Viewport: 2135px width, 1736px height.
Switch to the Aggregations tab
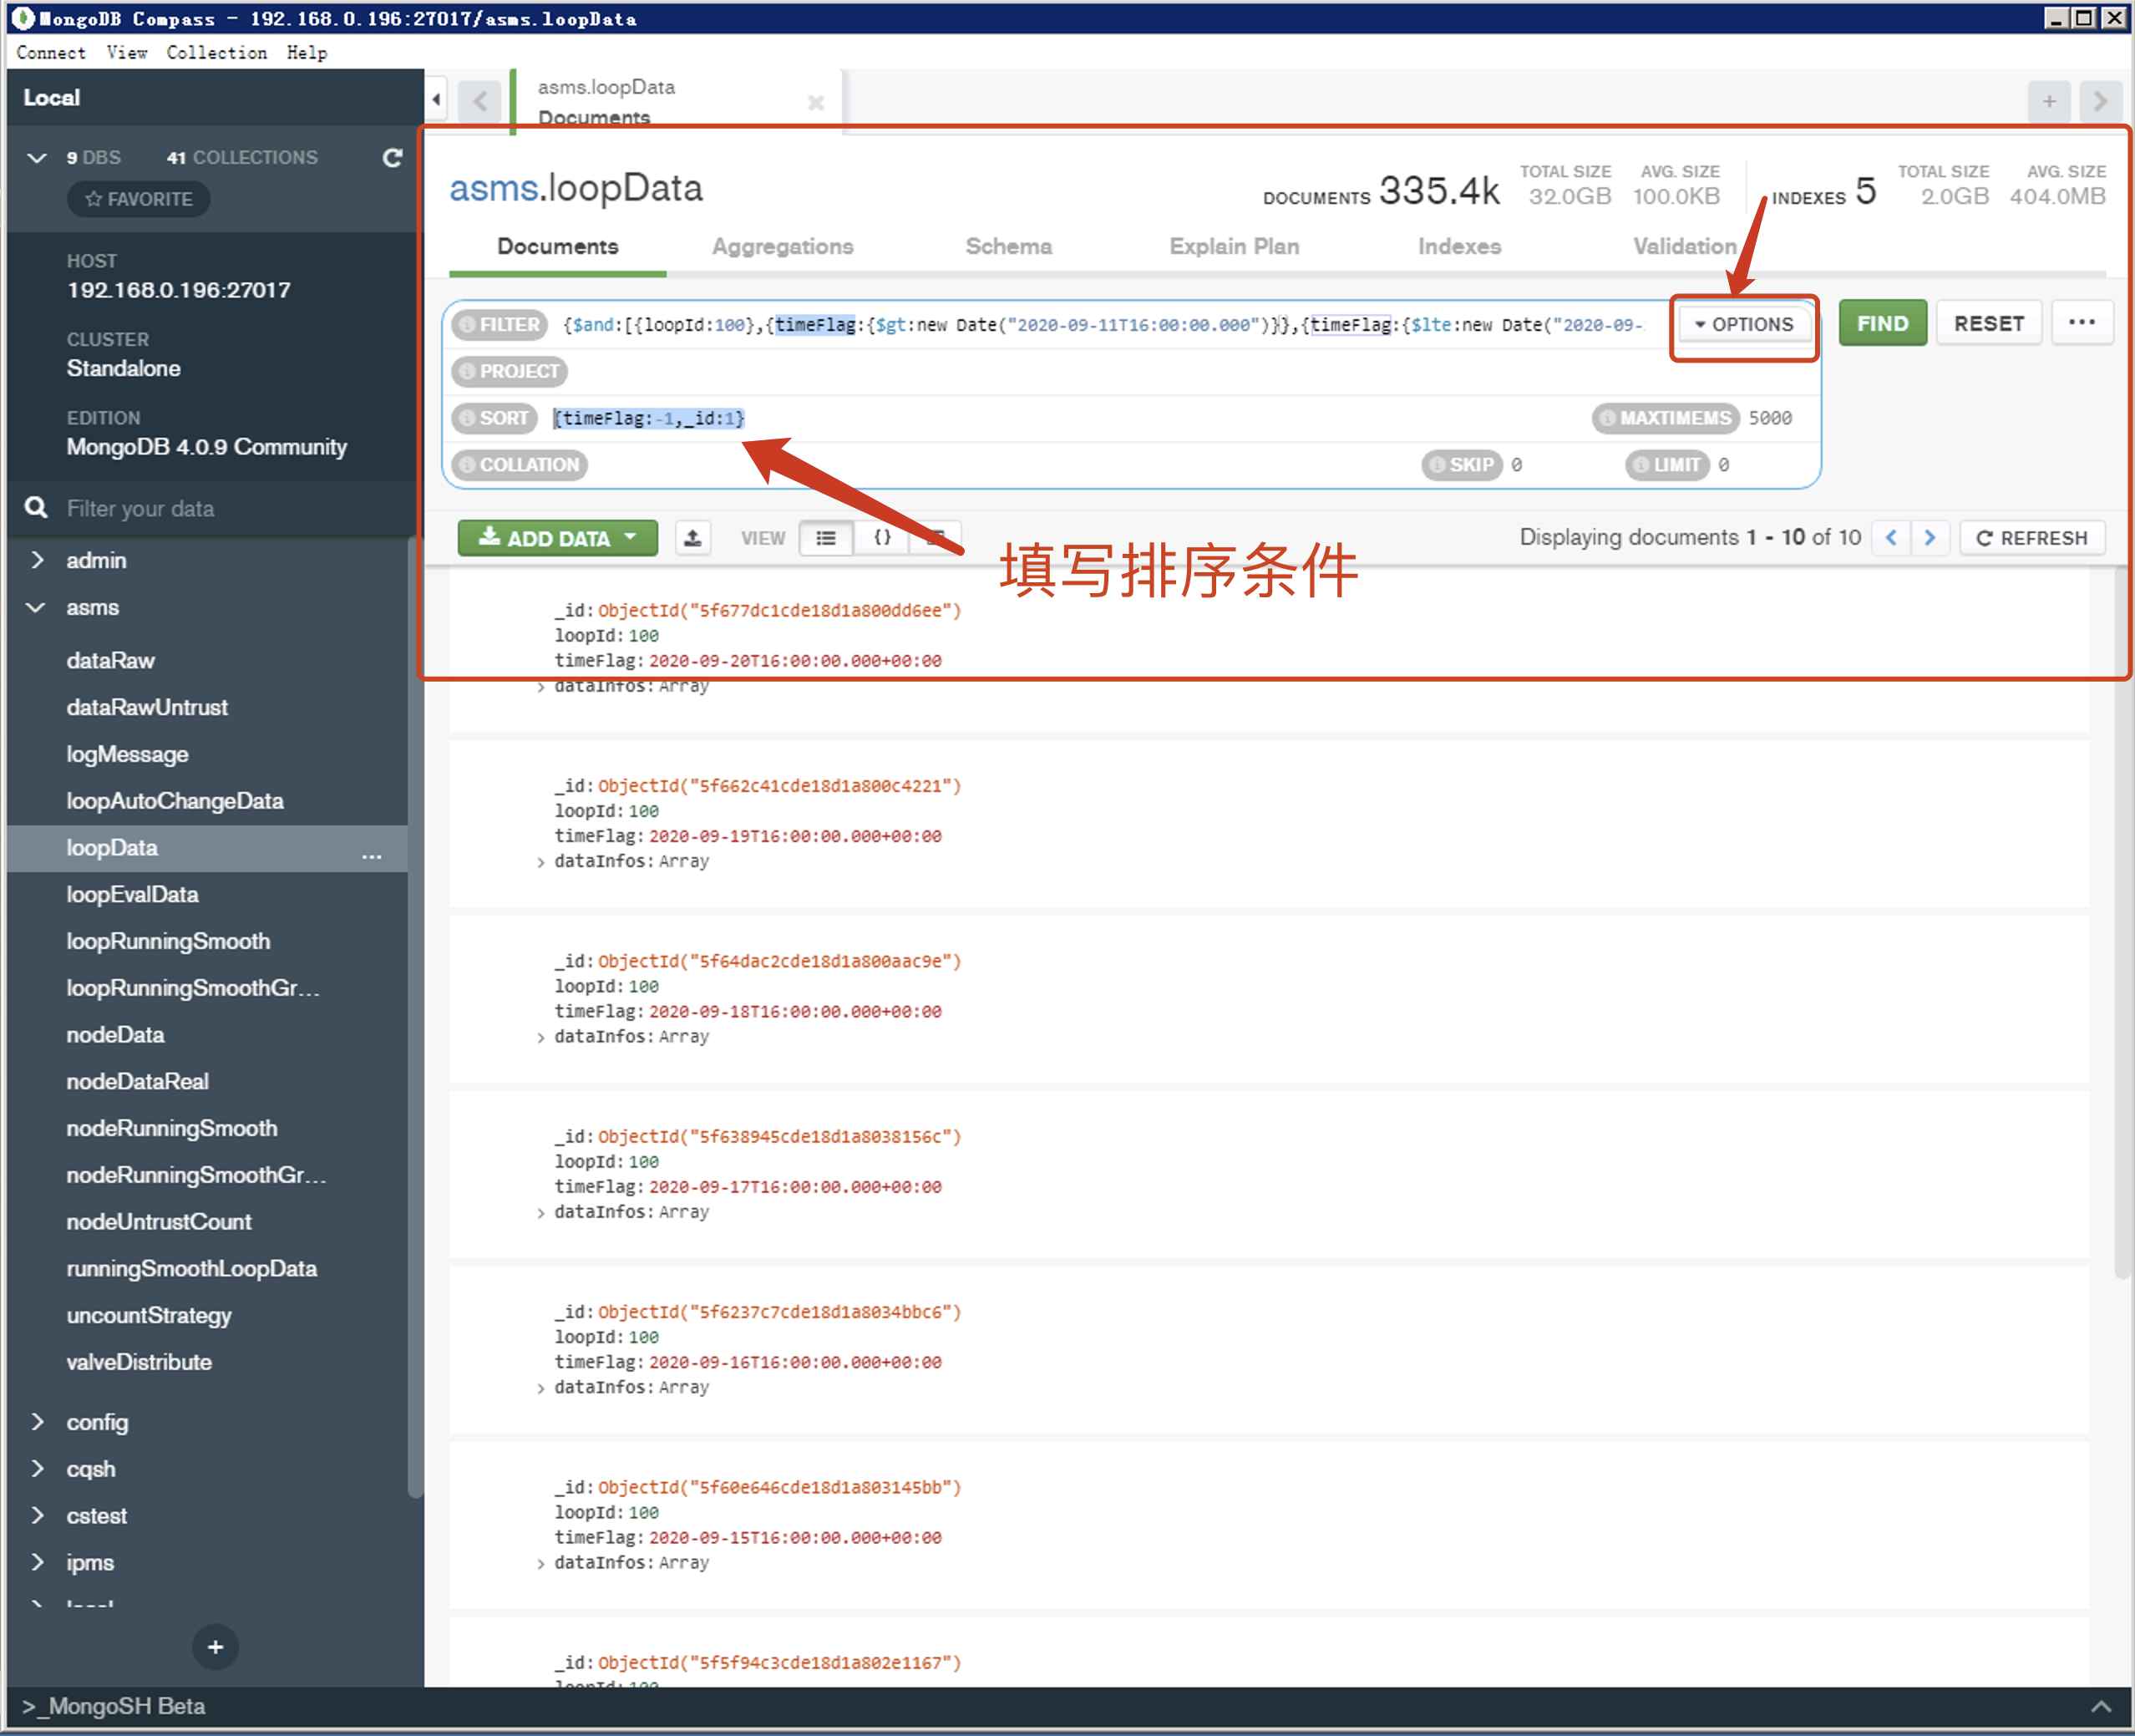coord(782,246)
